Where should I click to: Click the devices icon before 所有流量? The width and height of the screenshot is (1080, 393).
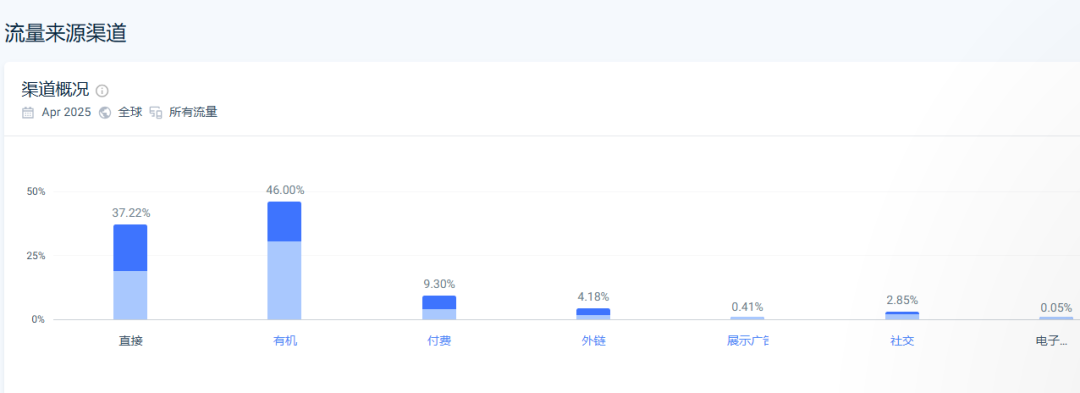(156, 113)
